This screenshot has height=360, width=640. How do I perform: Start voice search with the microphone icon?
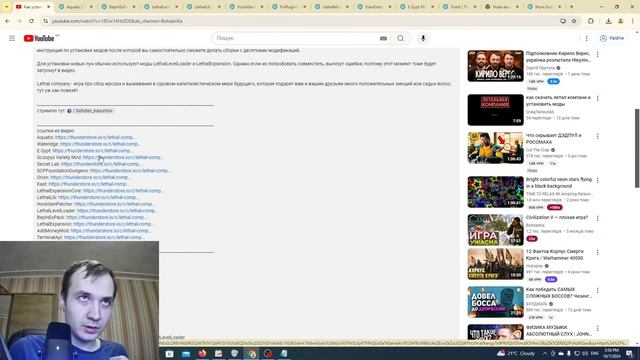pos(423,38)
